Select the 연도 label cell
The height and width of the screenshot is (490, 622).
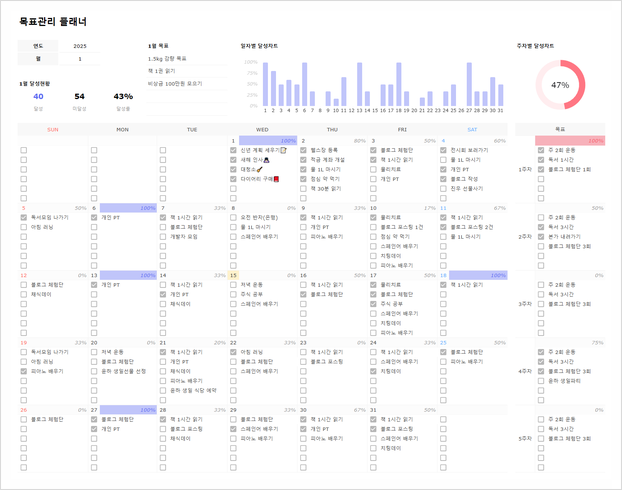coord(38,46)
